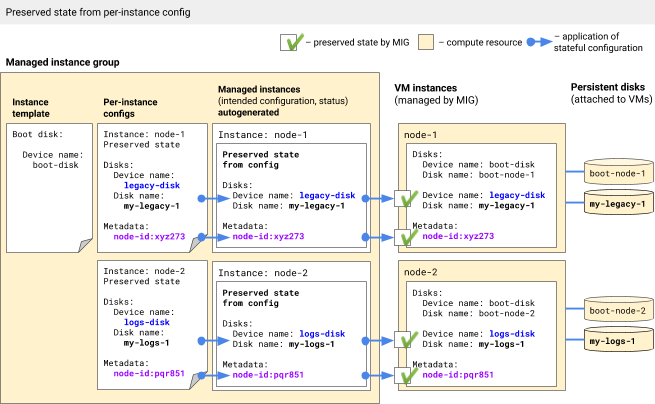
Task: Click node-id:xyz273 in managed instance node-1
Action: coord(267,237)
